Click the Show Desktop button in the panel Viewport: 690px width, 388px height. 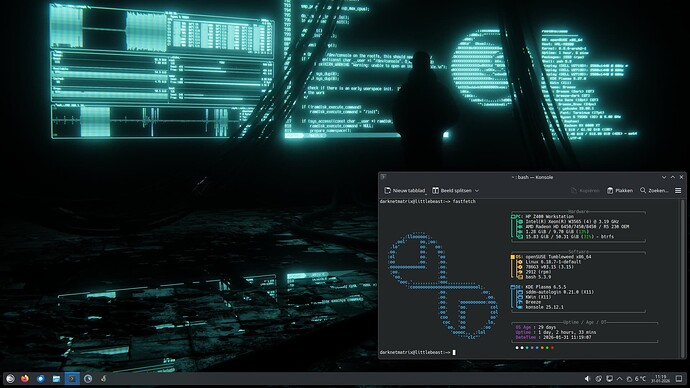click(x=679, y=379)
